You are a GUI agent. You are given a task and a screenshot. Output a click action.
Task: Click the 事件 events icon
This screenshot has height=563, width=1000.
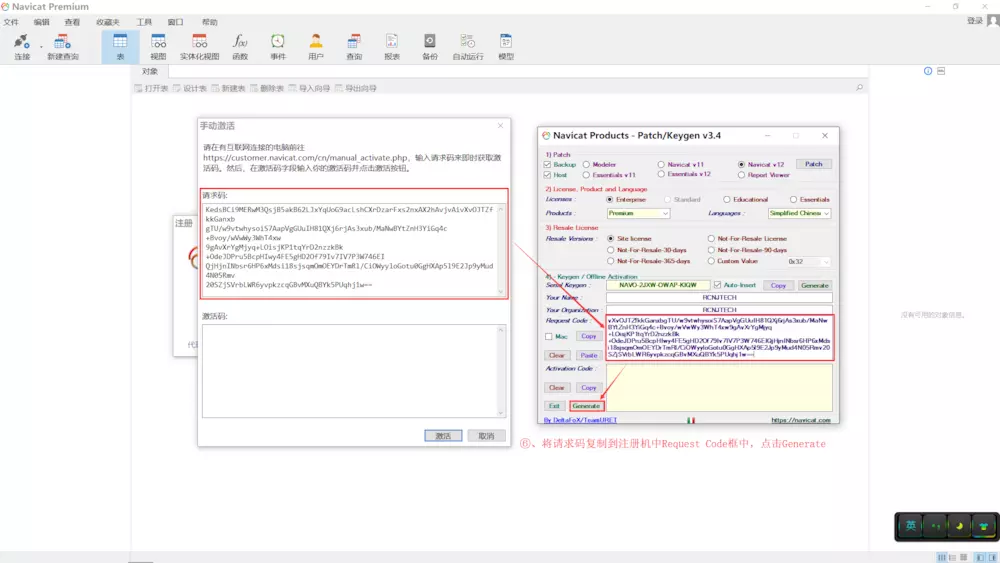tap(278, 47)
